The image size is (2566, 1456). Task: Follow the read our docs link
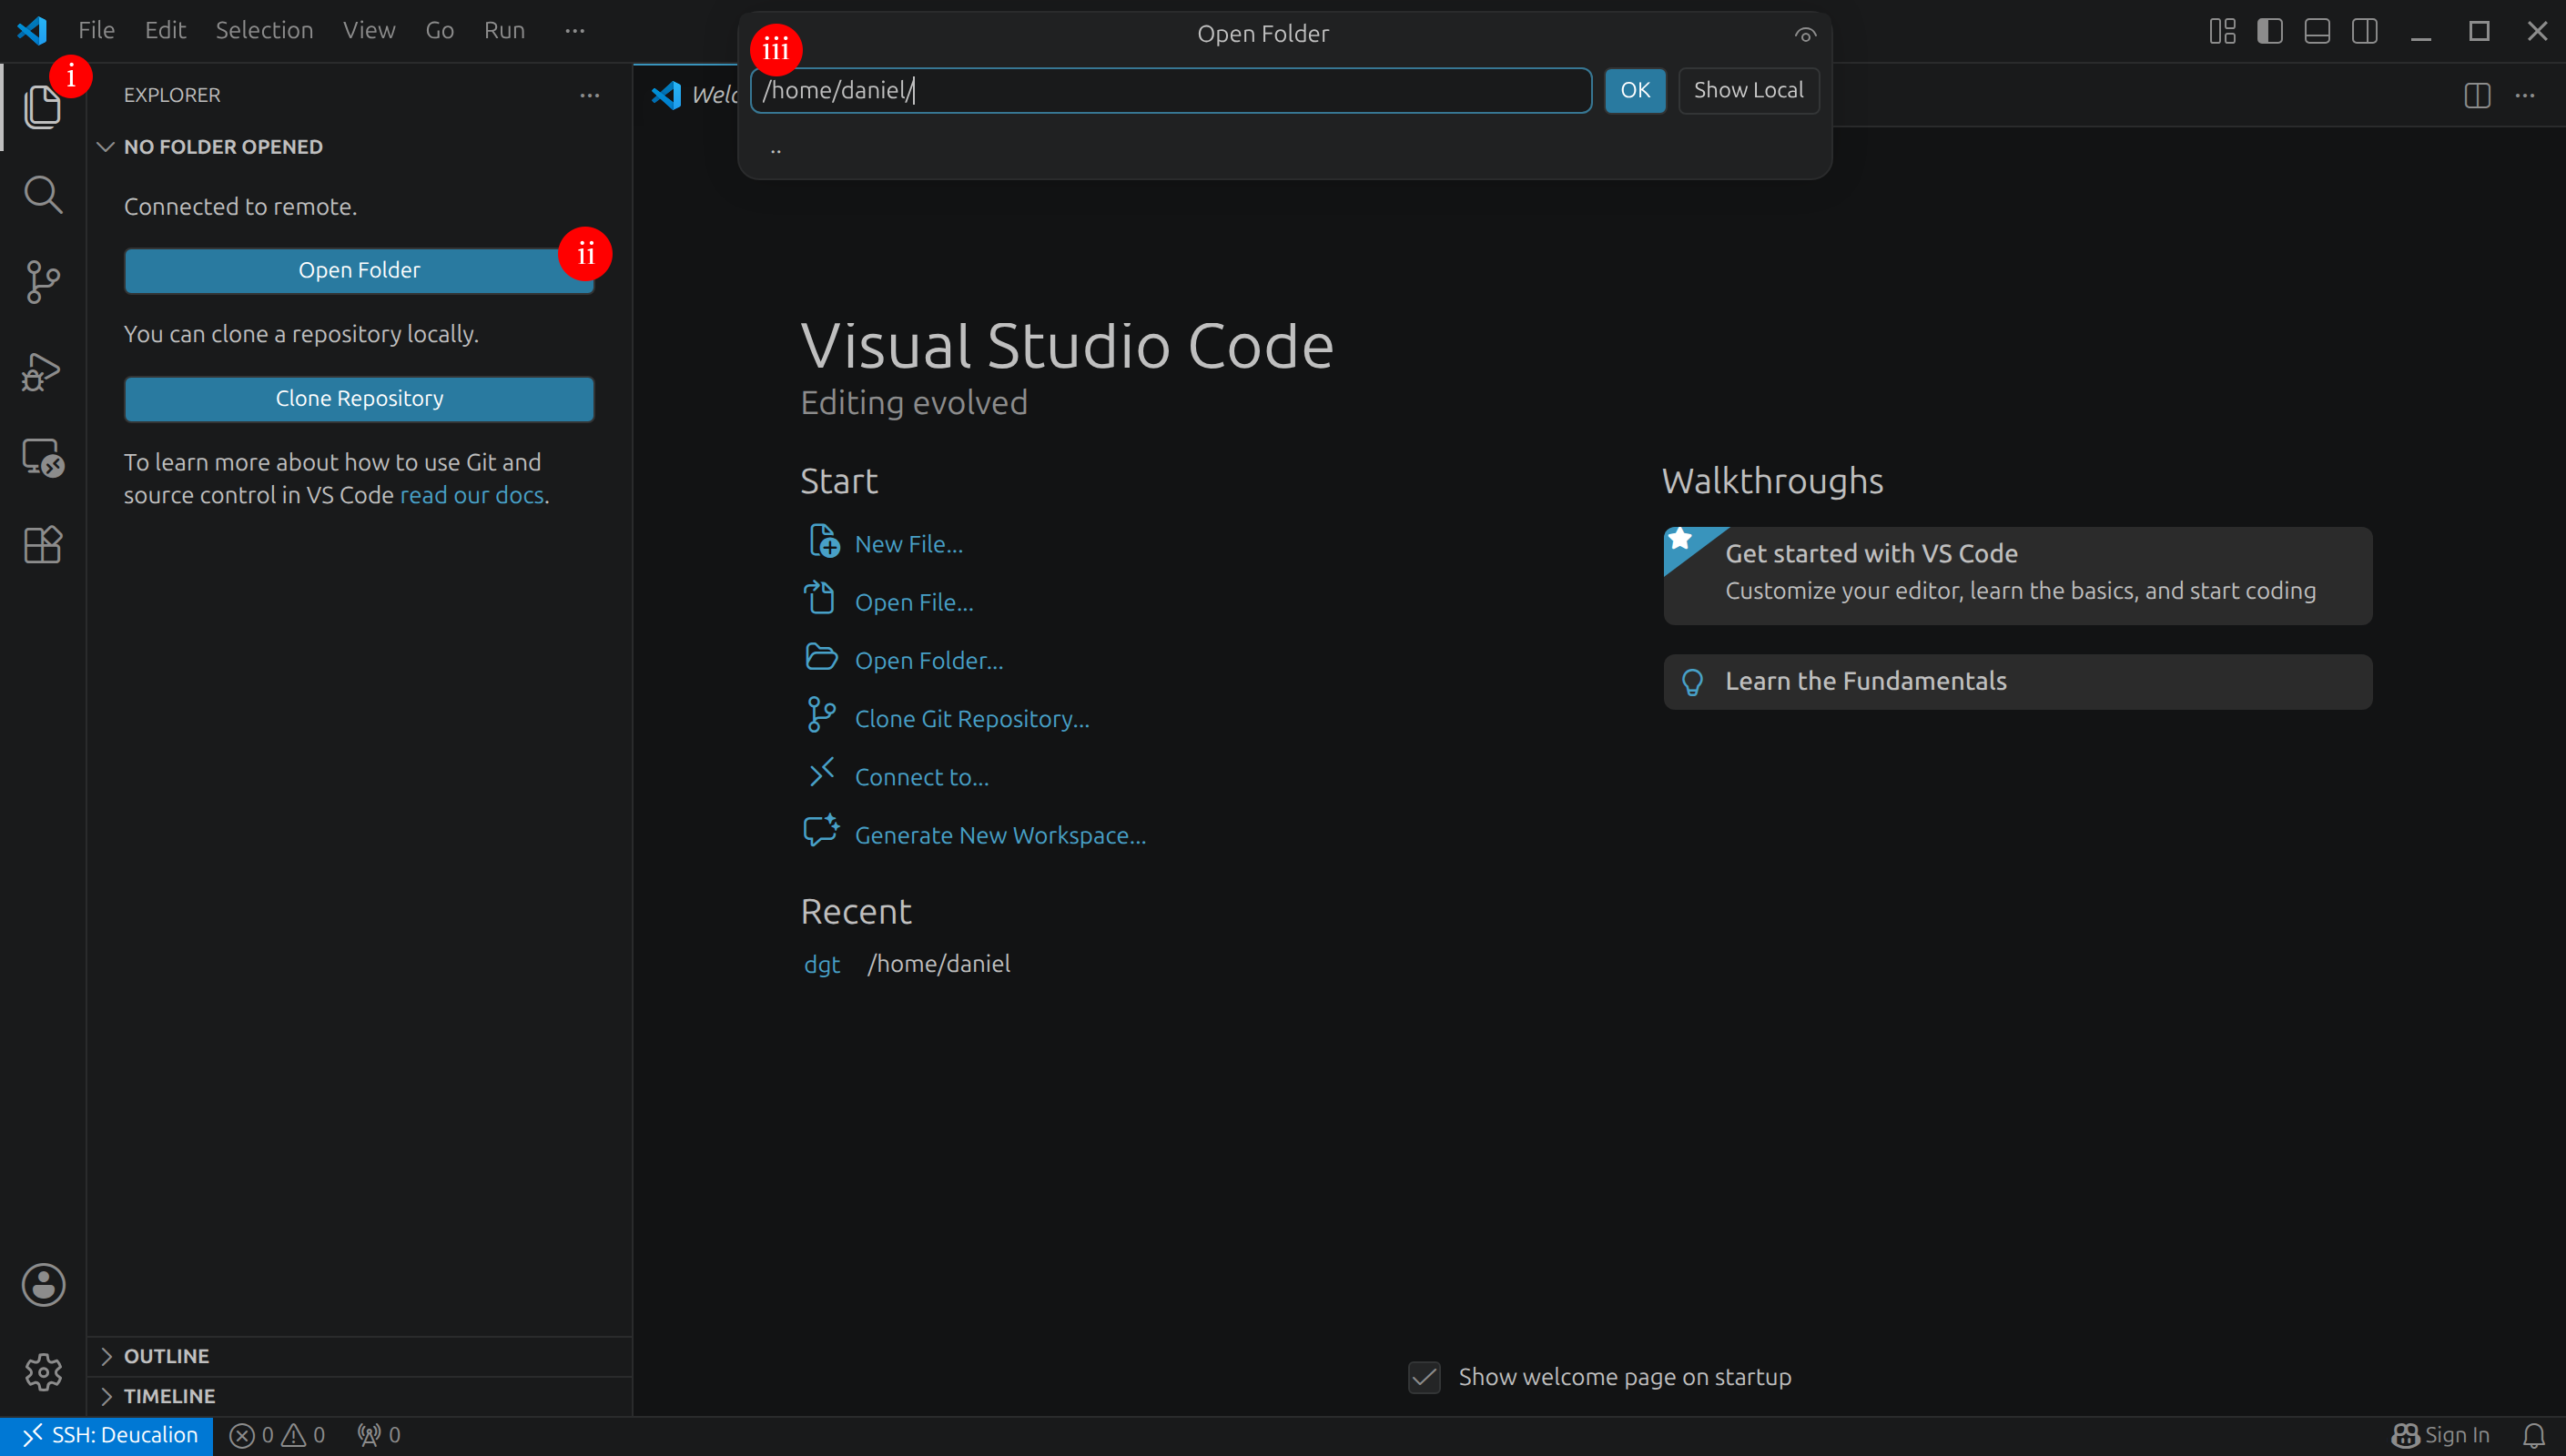click(471, 495)
